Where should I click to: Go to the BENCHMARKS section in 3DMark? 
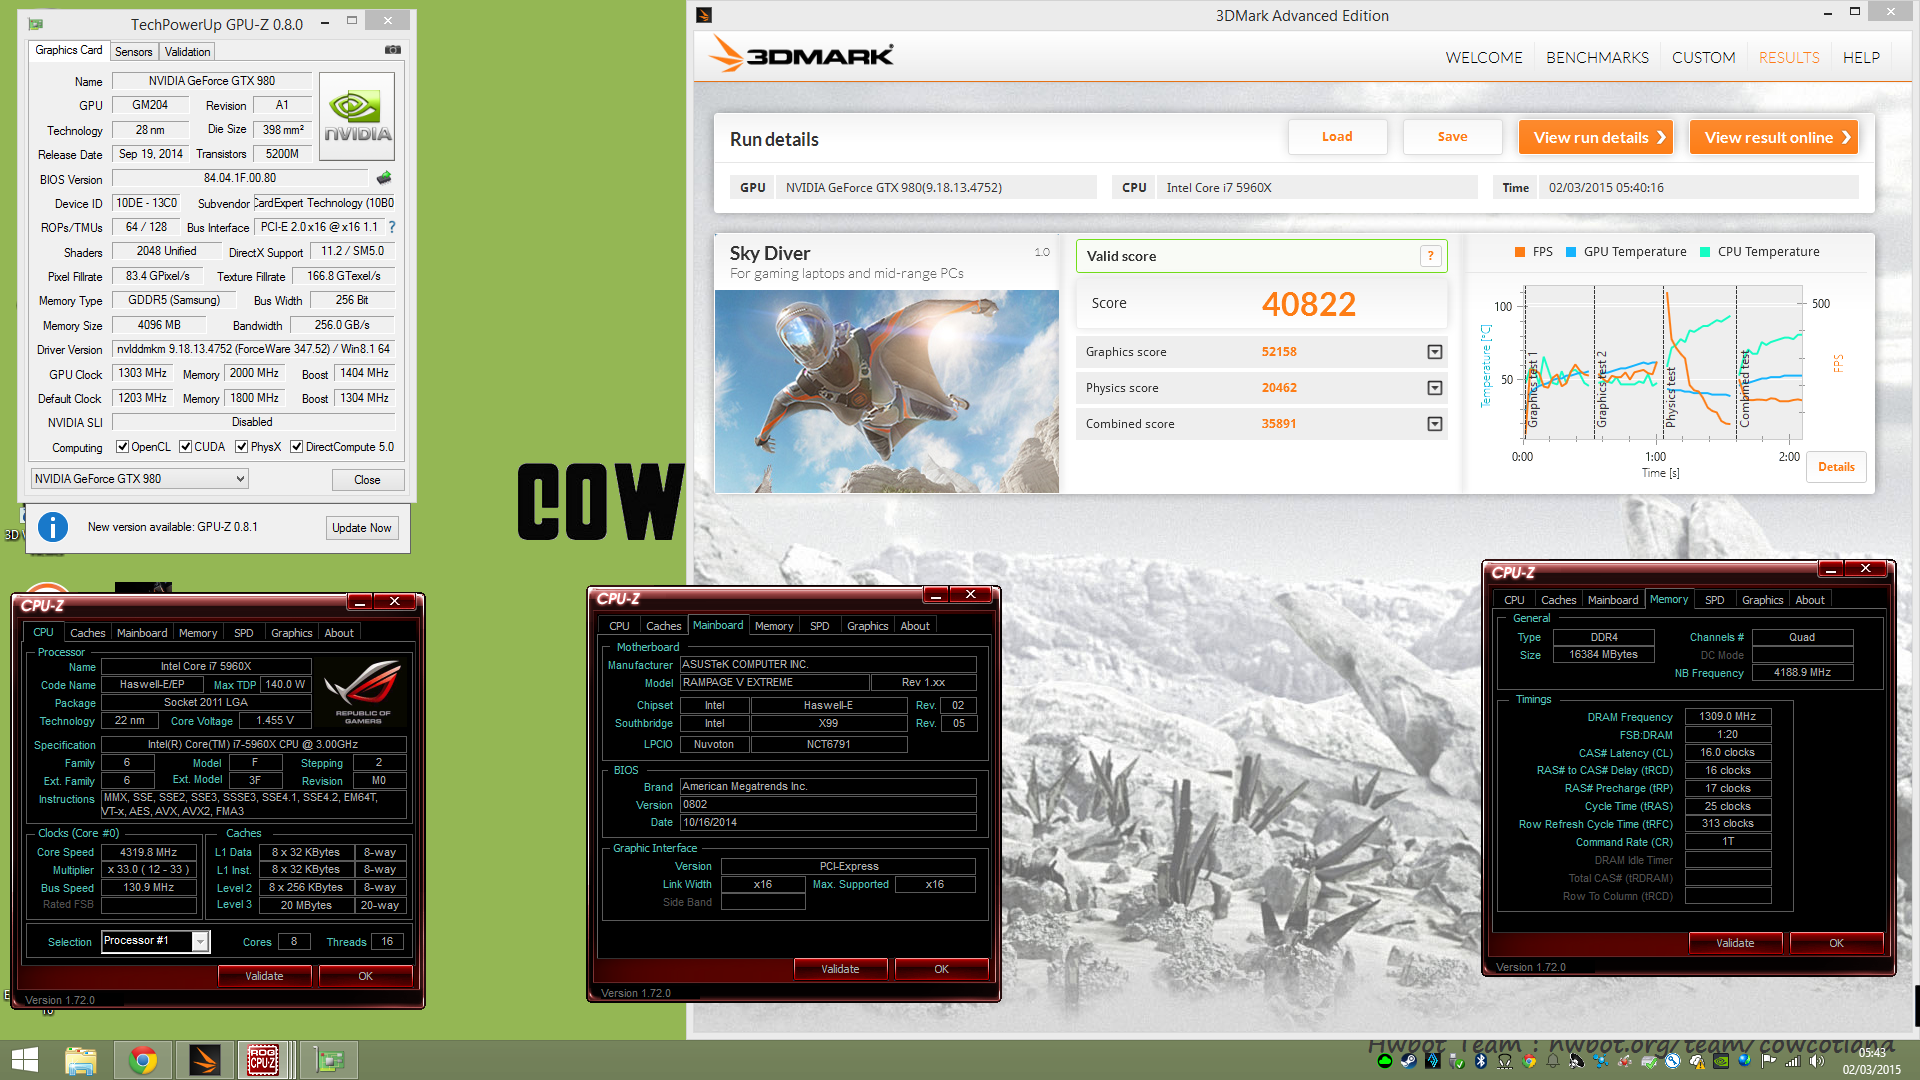click(x=1597, y=57)
